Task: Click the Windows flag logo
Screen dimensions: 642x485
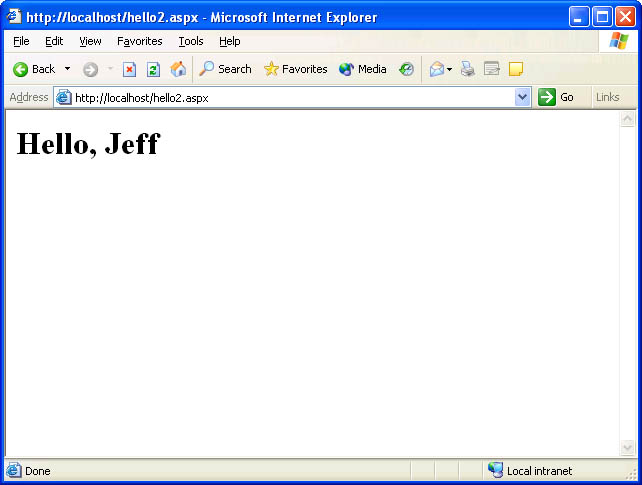Action: coord(619,41)
